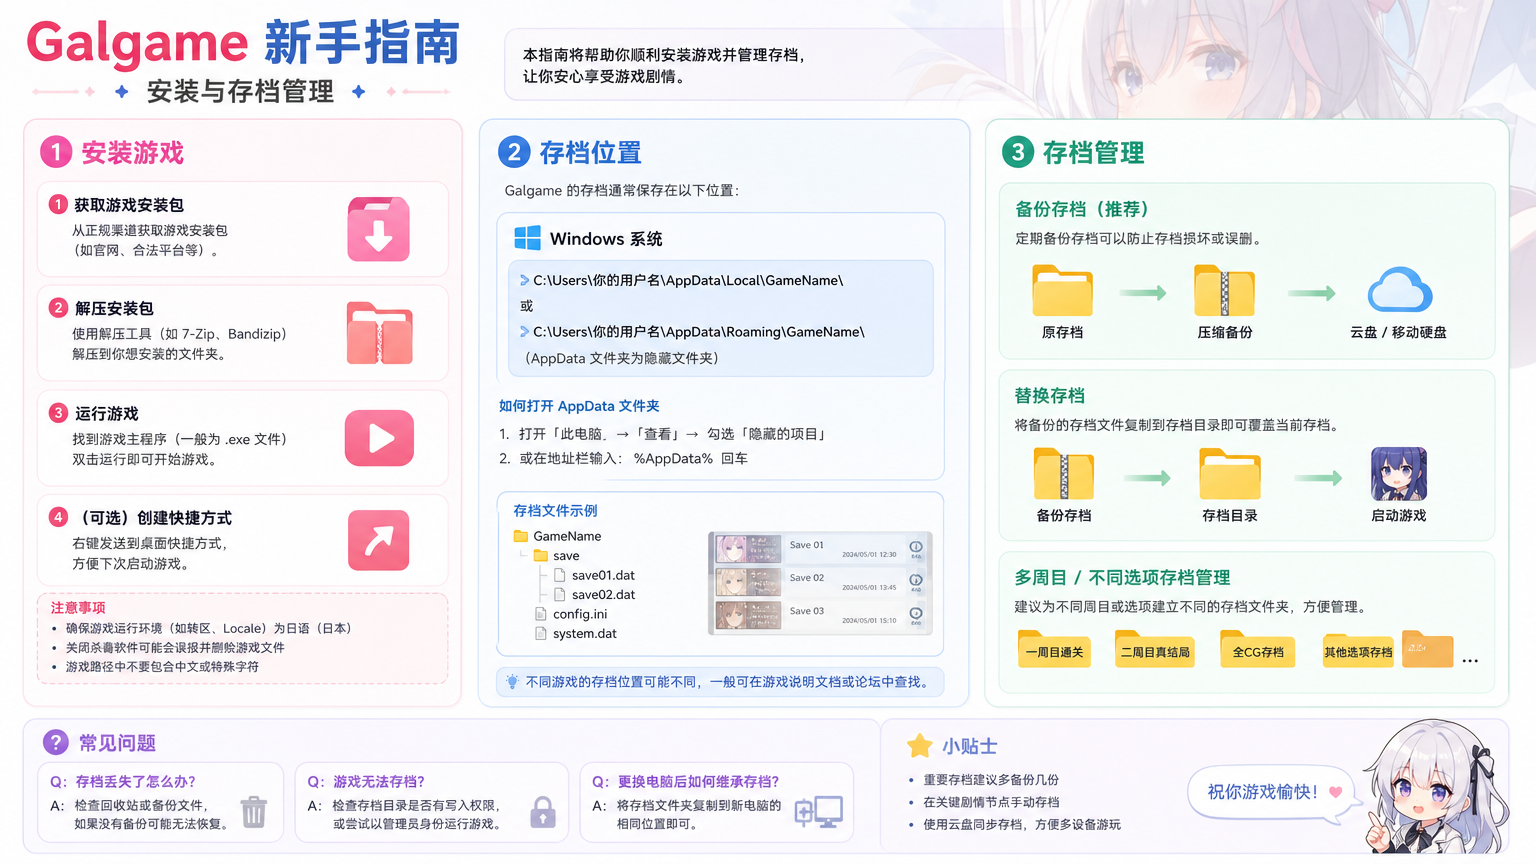1536x864 pixels.
Task: Click the 云盘 / 移动硬盘 cloud icon
Action: click(x=1399, y=290)
